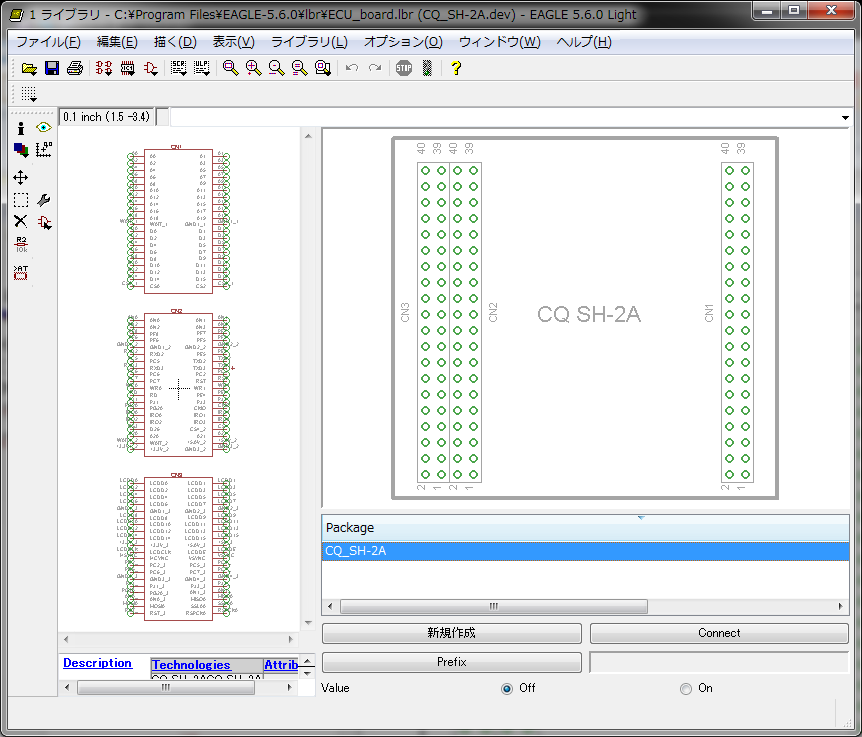
Task: Select the CQ_SH-2A package row
Action: (585, 551)
